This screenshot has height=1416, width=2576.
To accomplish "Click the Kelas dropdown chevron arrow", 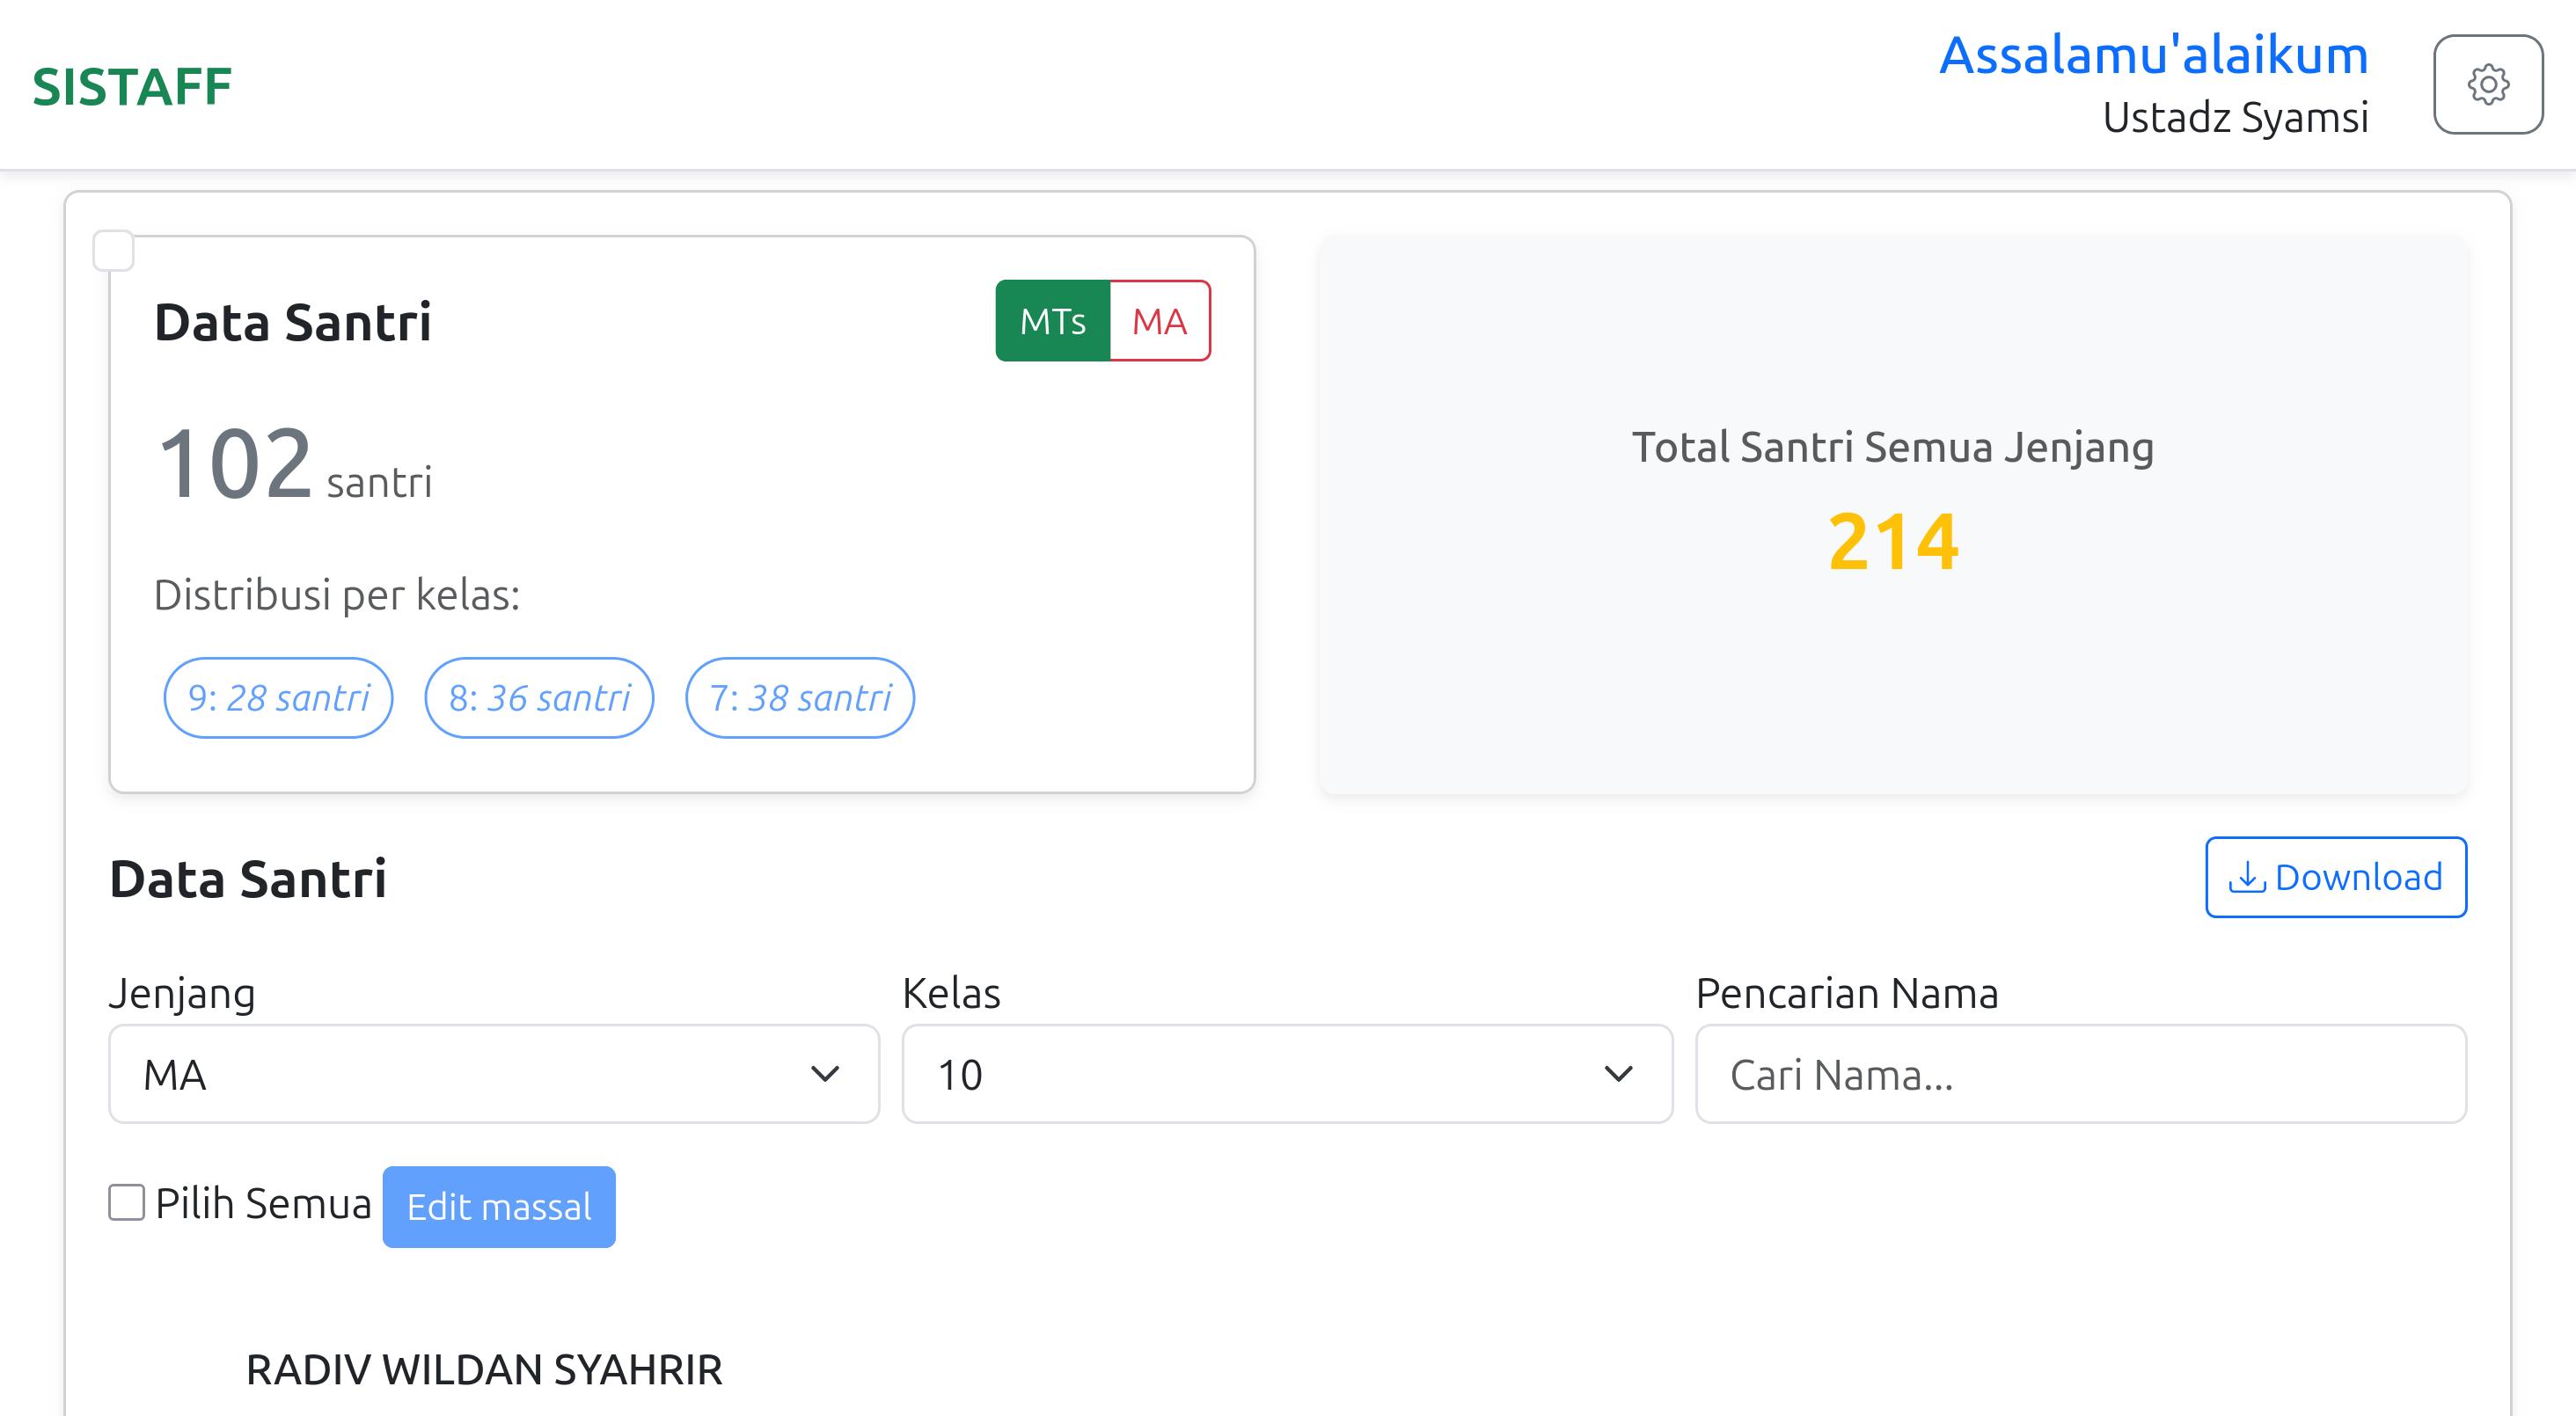I will (1618, 1074).
